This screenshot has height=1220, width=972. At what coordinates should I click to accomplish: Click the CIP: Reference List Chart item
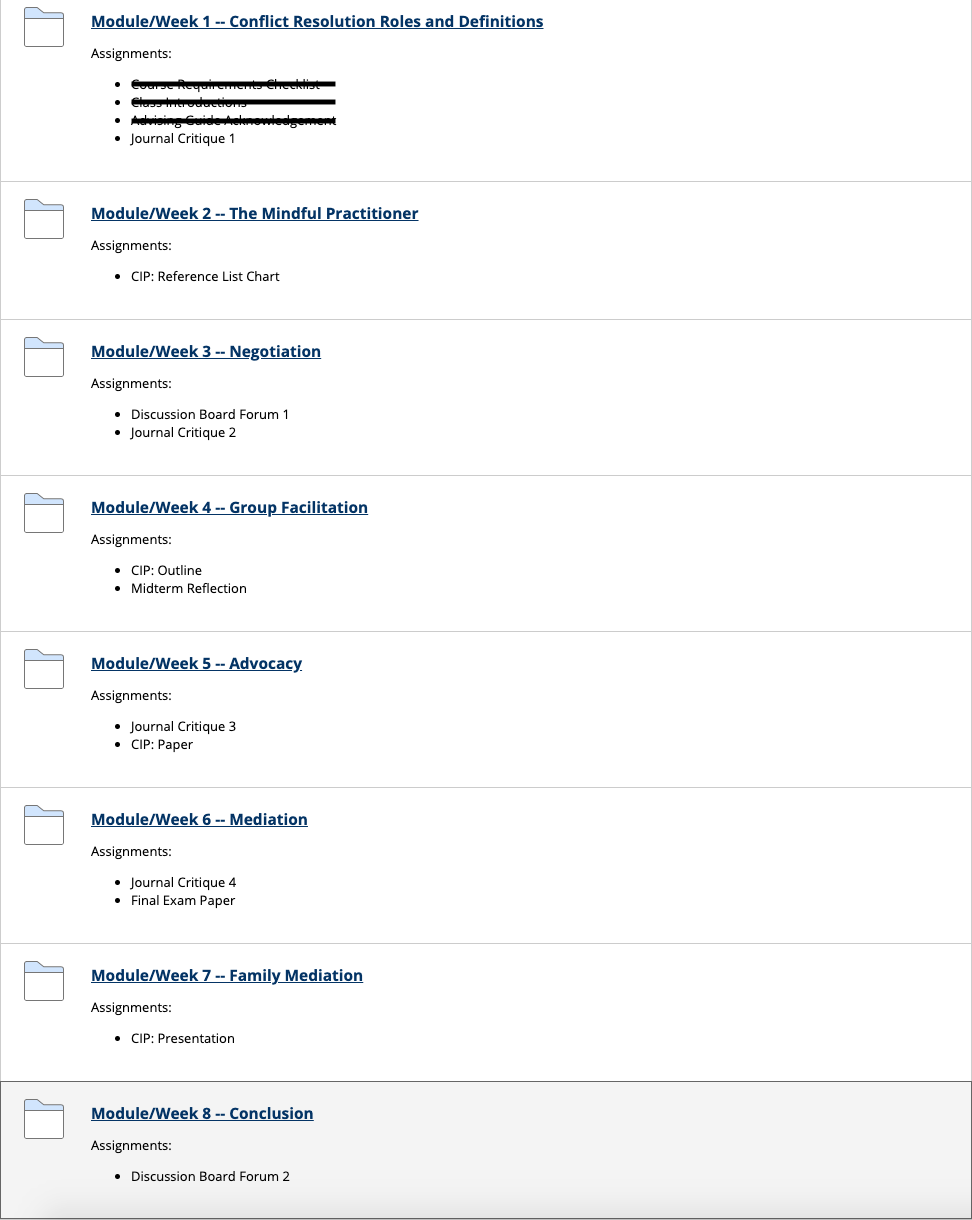coord(205,277)
